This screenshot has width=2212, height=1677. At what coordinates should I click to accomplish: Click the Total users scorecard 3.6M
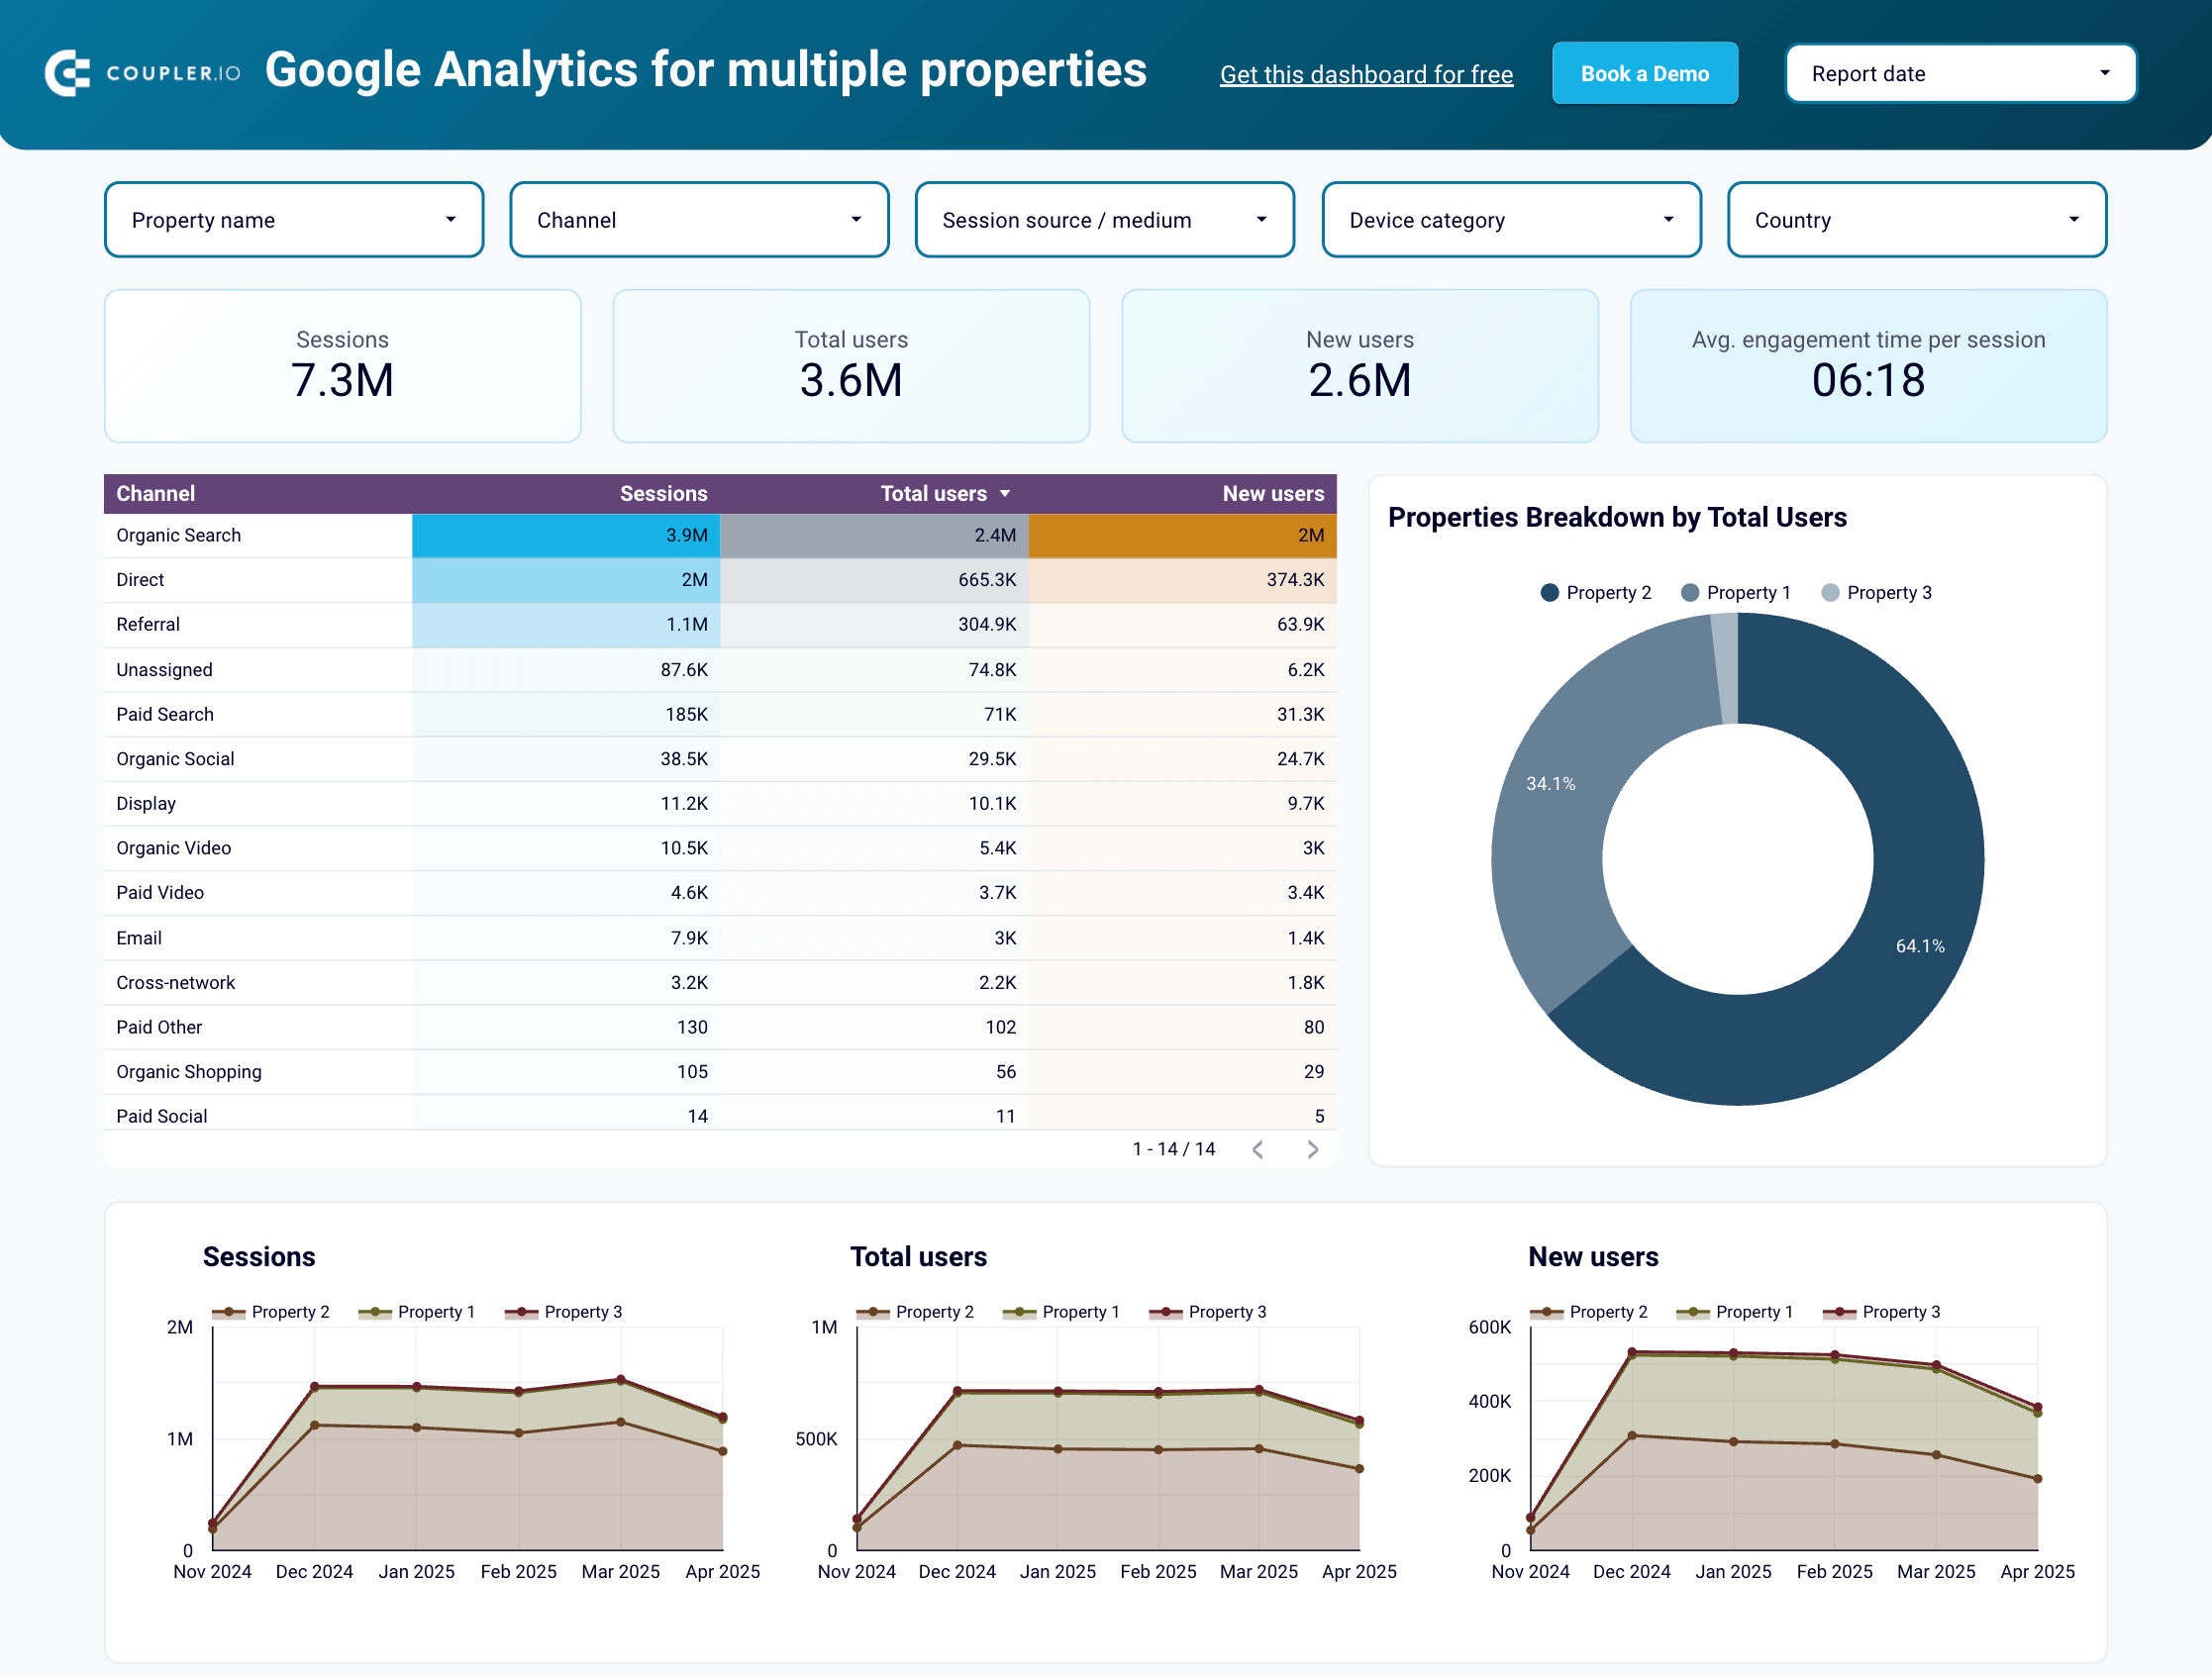(x=851, y=366)
